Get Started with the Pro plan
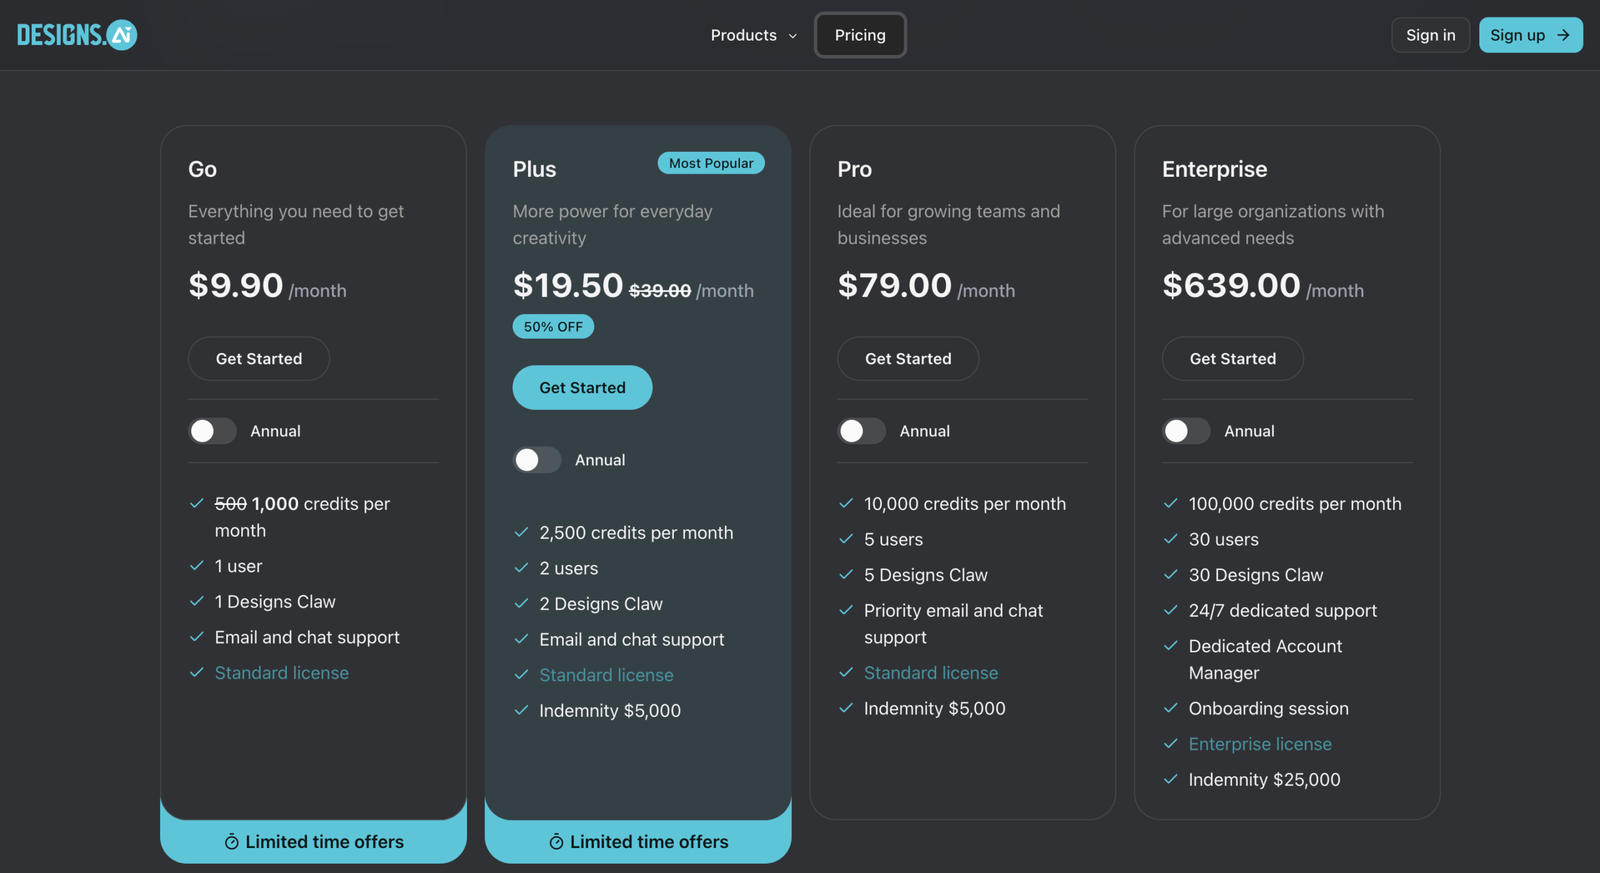The width and height of the screenshot is (1600, 873). [x=908, y=359]
